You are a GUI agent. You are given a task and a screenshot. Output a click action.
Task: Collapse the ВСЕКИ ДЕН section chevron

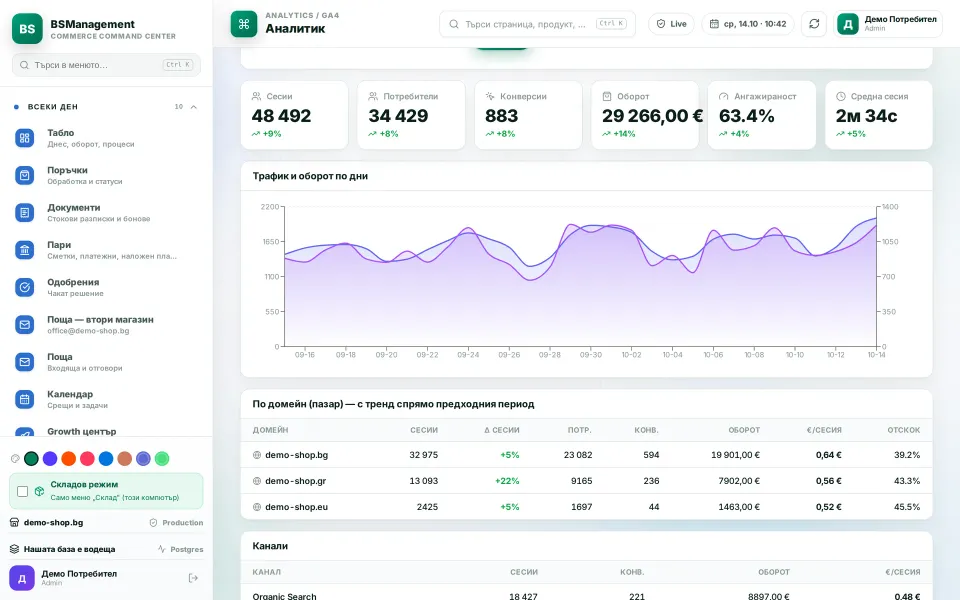[x=193, y=107]
